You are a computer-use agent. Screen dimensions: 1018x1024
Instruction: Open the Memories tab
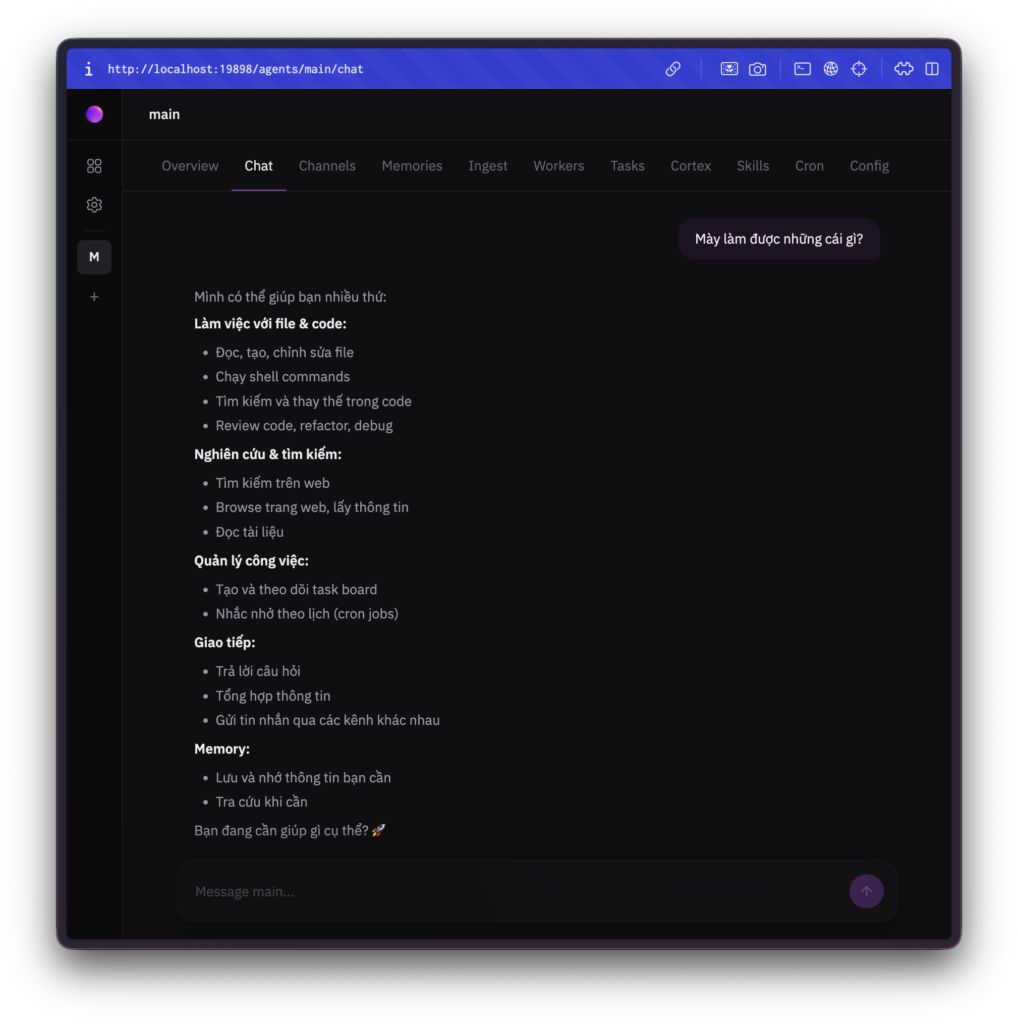[x=412, y=166]
